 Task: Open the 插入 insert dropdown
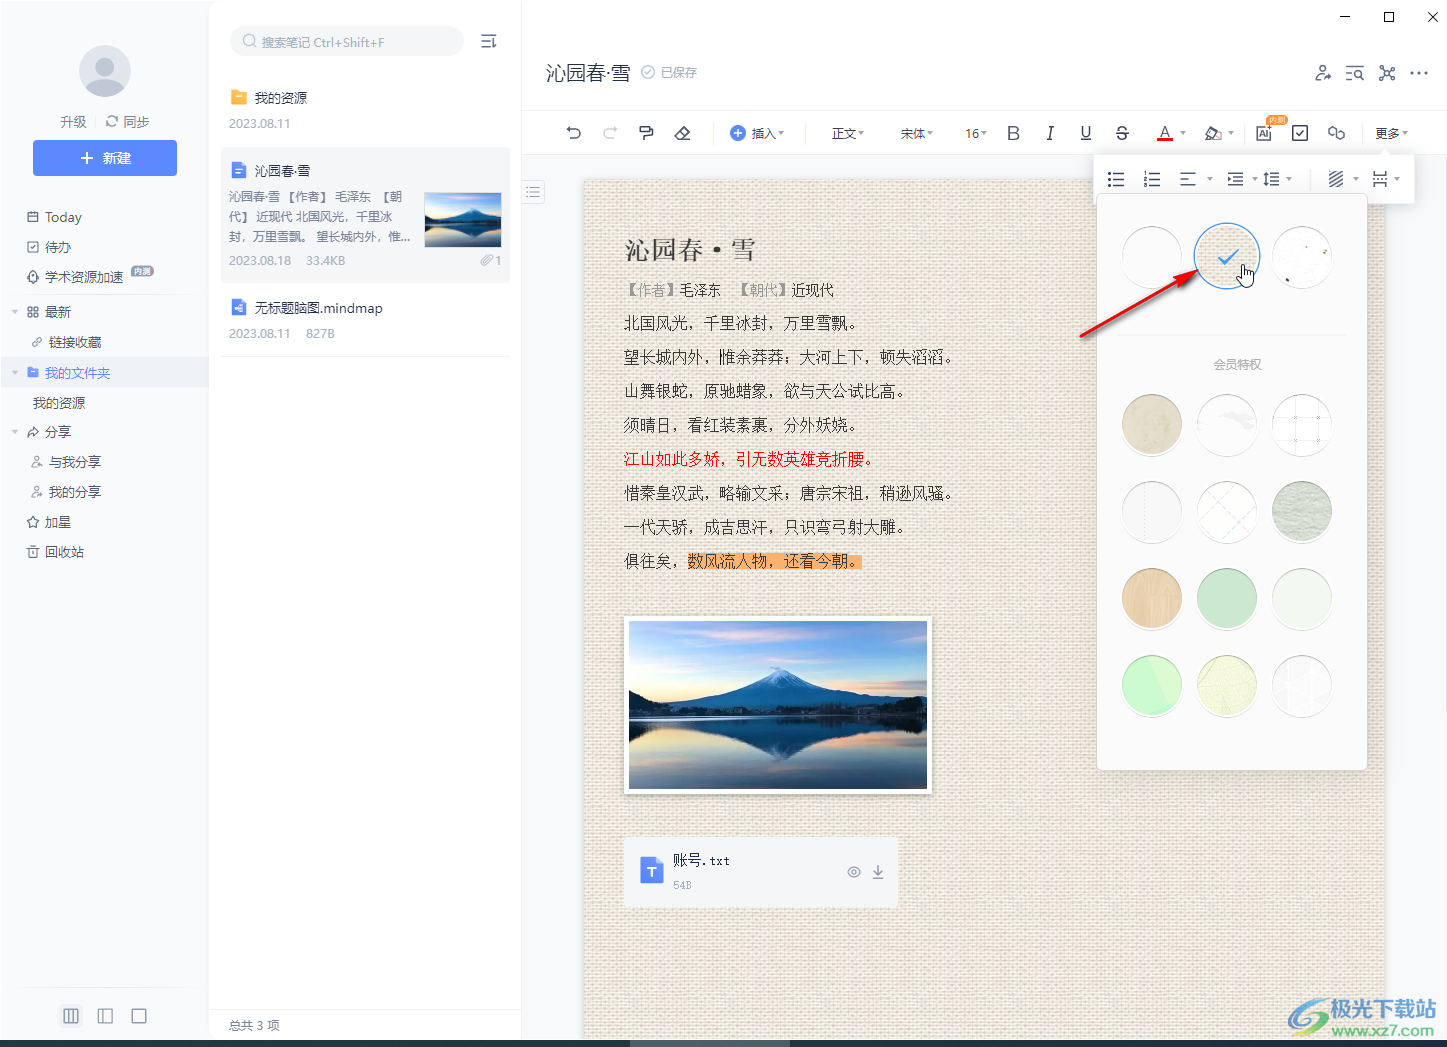(757, 133)
